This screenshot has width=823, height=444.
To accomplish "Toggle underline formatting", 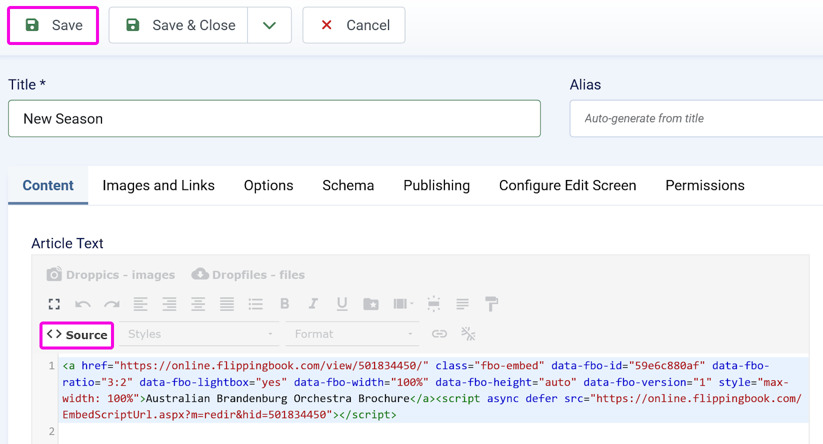I will pos(342,304).
